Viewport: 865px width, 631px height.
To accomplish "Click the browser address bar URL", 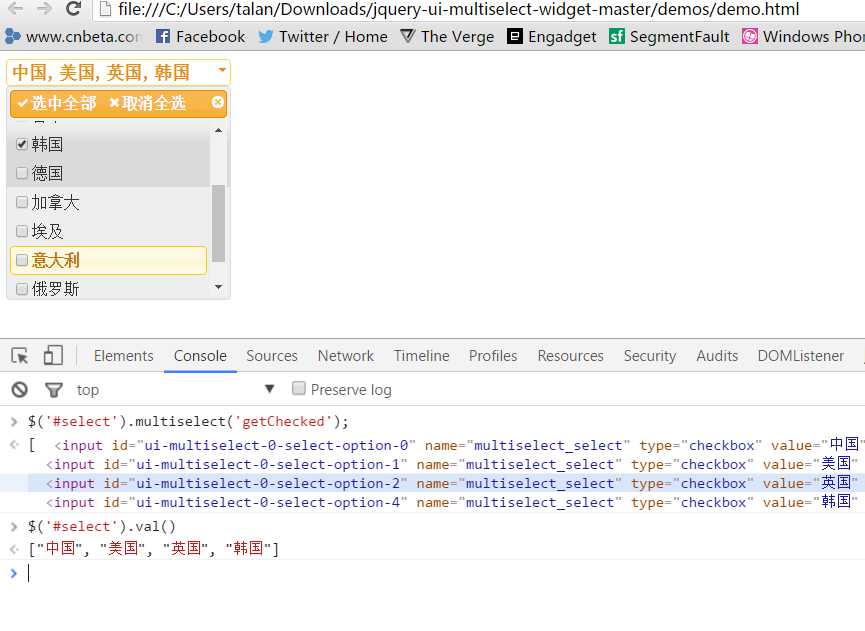I will click(x=458, y=9).
